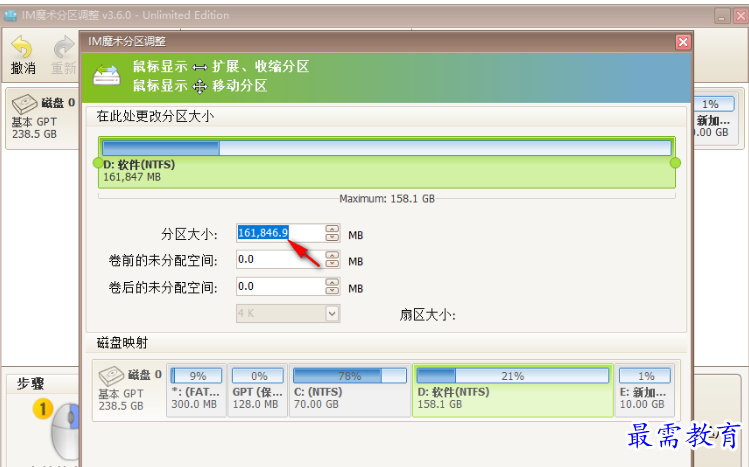Click the 161,847 MB size text

point(132,177)
